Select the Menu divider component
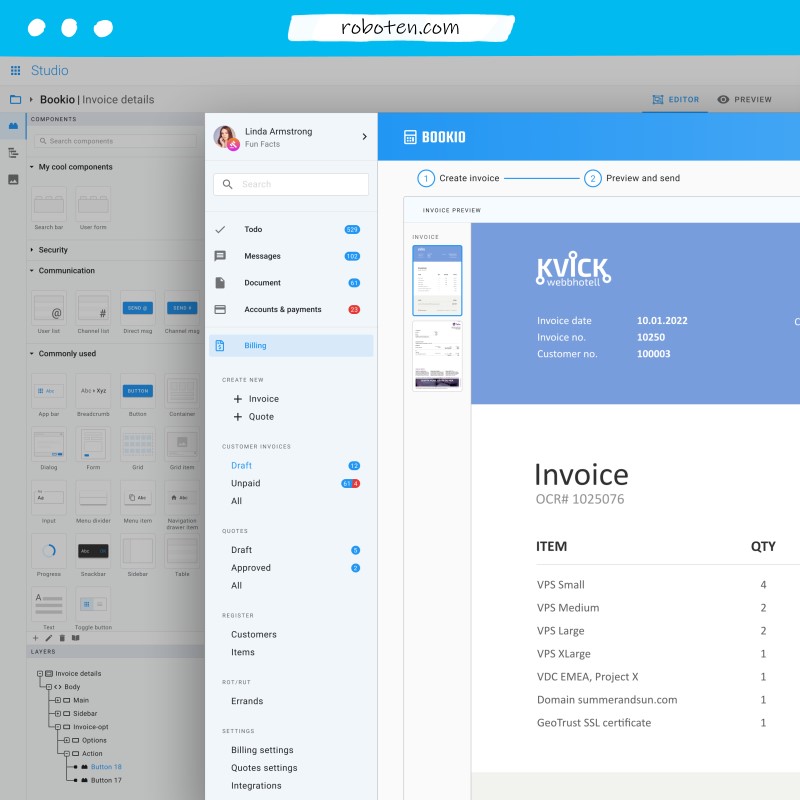Viewport: 800px width, 800px height. (x=93, y=502)
